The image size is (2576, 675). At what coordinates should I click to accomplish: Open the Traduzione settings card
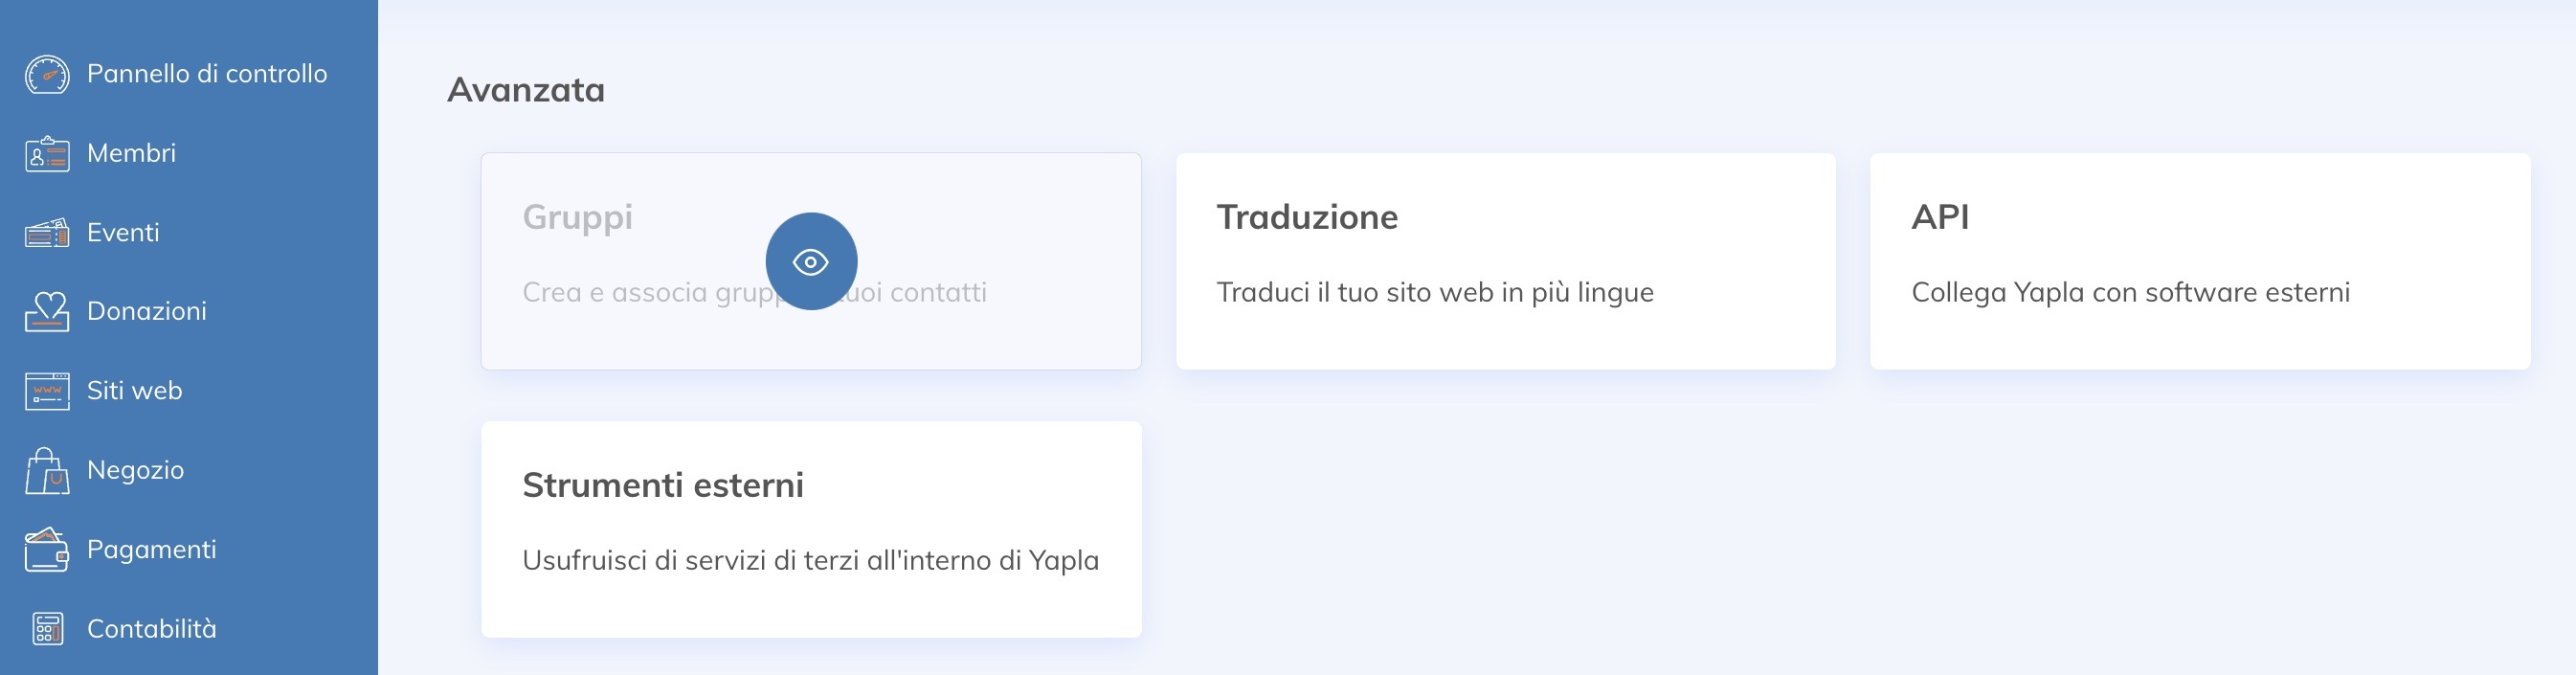[x=1505, y=262]
